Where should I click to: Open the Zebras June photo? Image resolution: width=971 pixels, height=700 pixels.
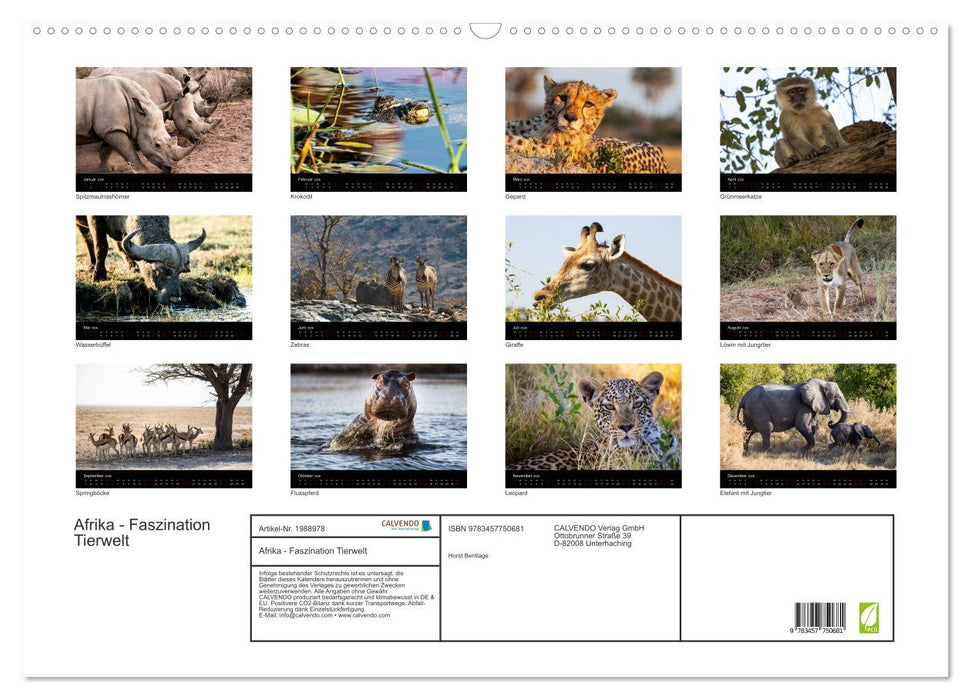coord(378,270)
